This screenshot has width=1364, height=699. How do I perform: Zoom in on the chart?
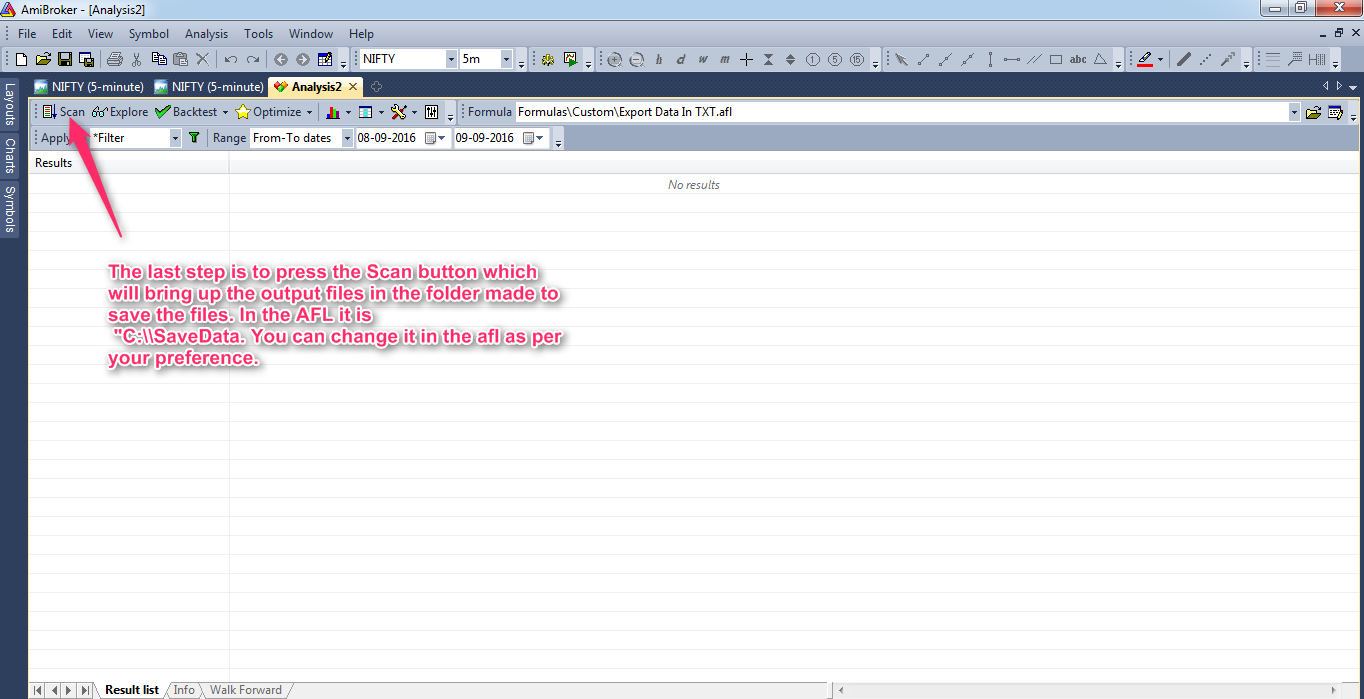click(615, 59)
